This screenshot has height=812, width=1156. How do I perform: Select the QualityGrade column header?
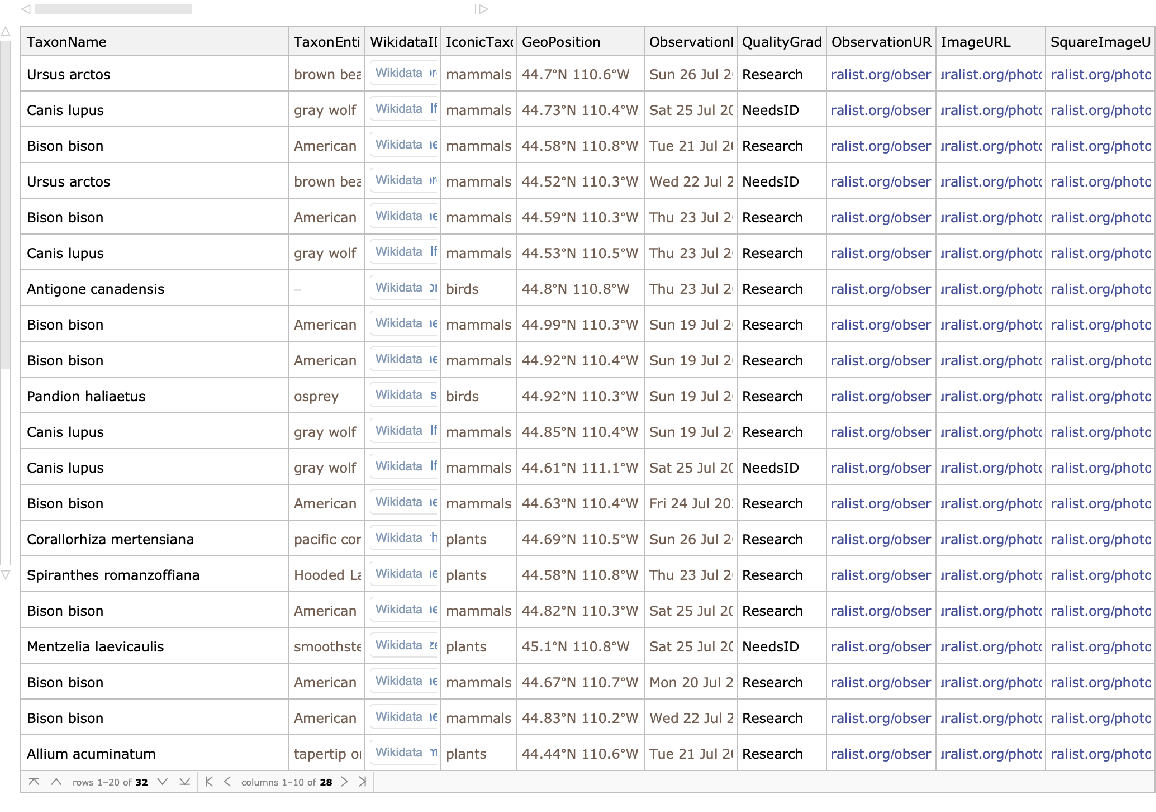point(781,42)
